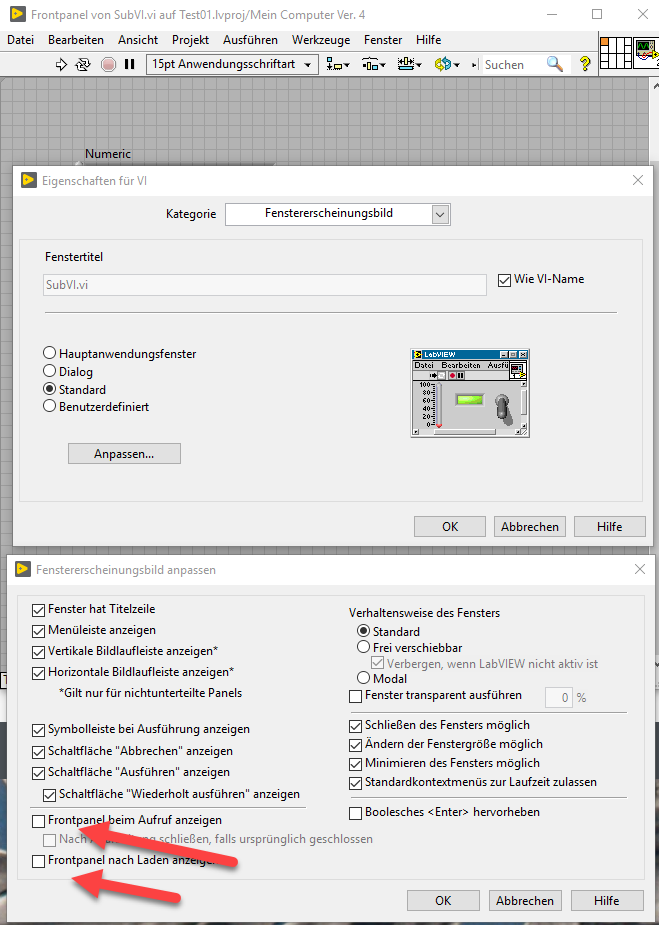Click the transparency percent value field
Image resolution: width=659 pixels, height=925 pixels.
(559, 698)
